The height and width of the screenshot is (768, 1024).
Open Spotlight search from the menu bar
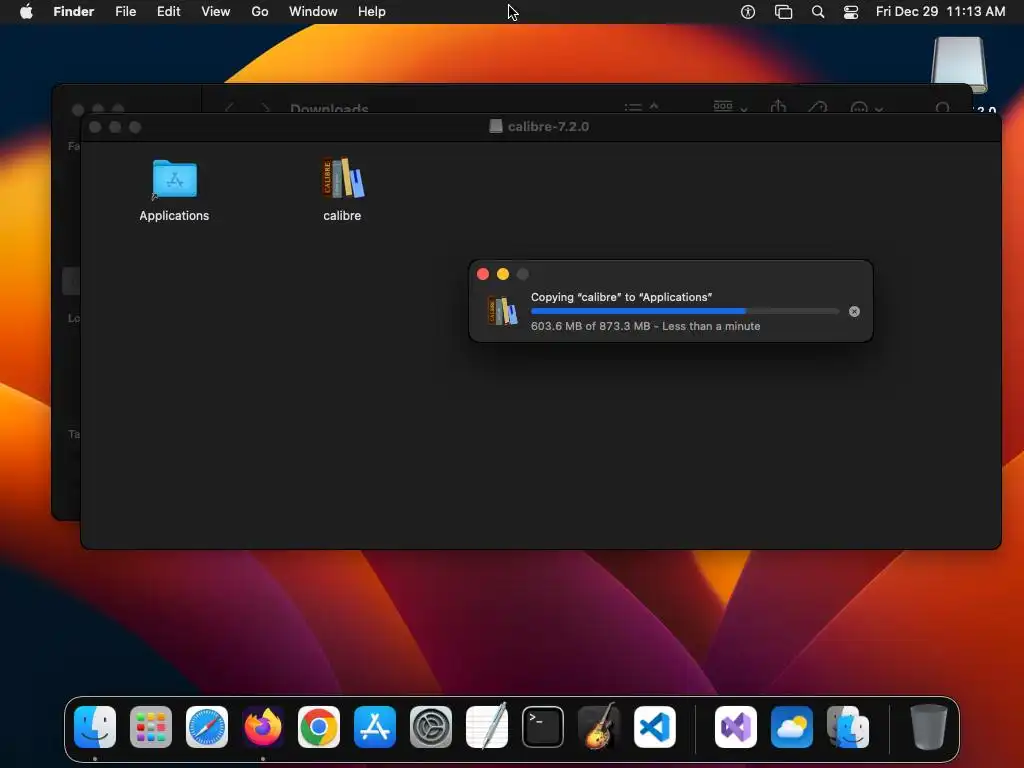click(818, 12)
